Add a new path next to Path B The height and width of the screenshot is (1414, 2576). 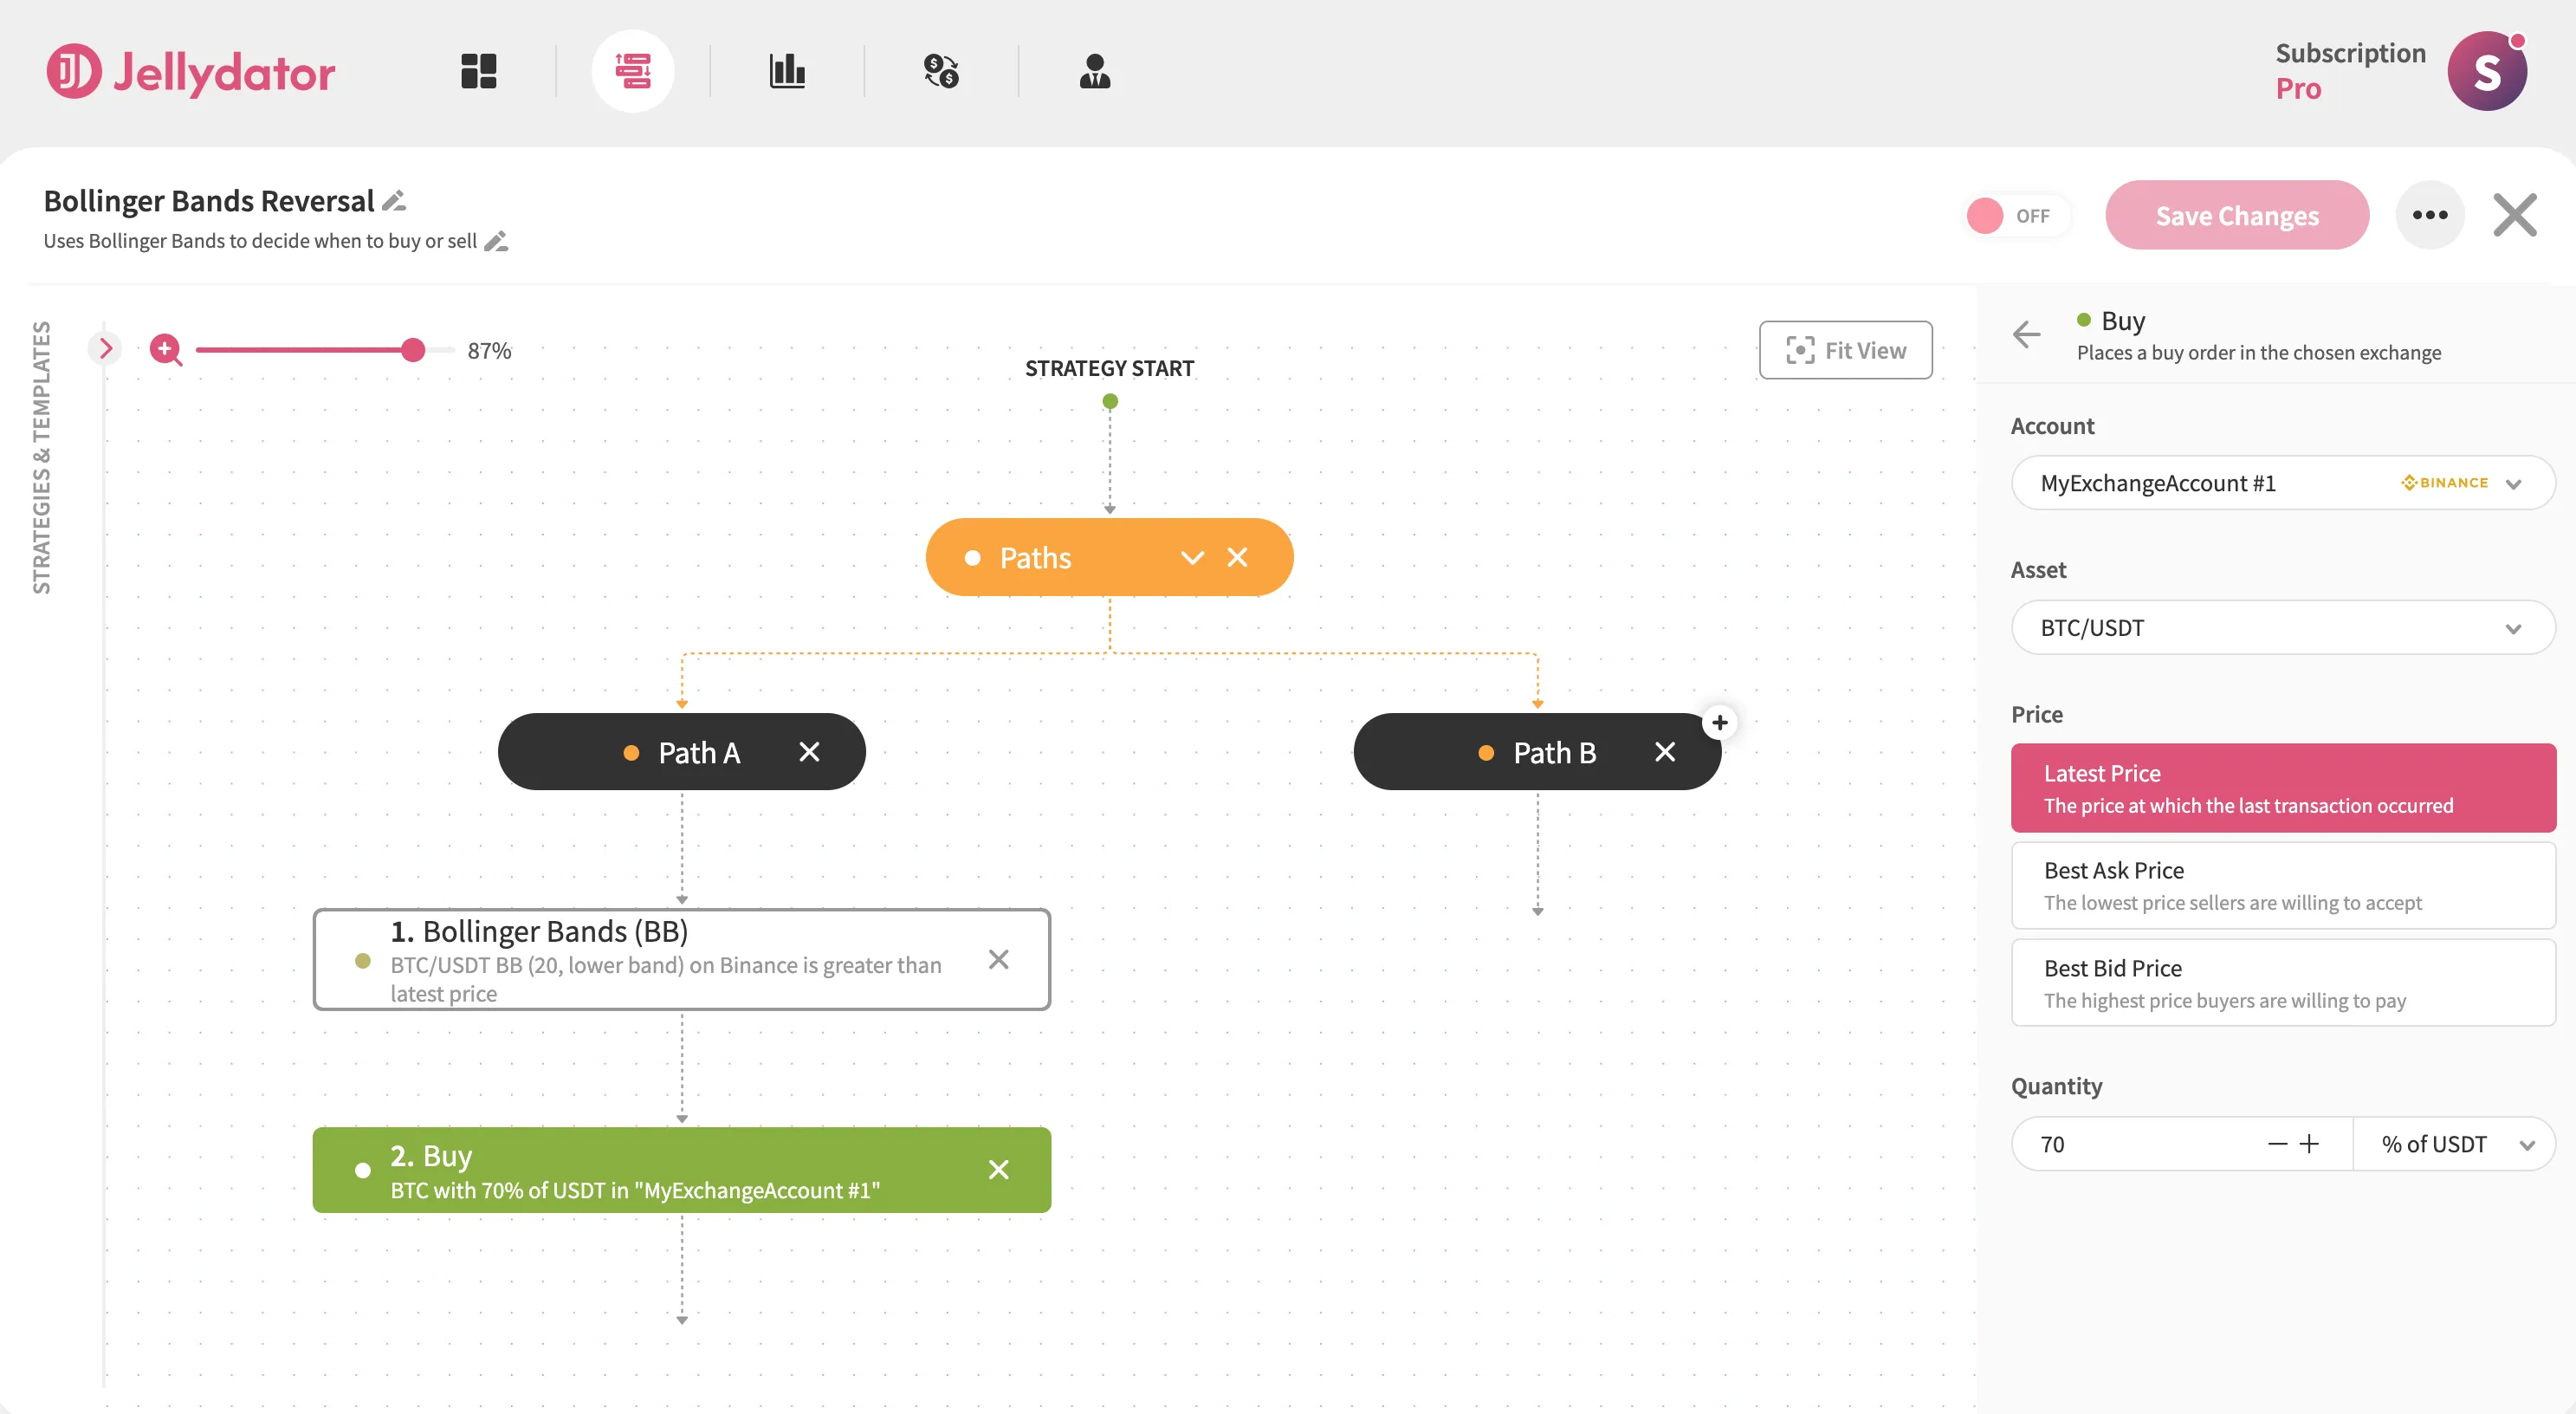[x=1720, y=722]
